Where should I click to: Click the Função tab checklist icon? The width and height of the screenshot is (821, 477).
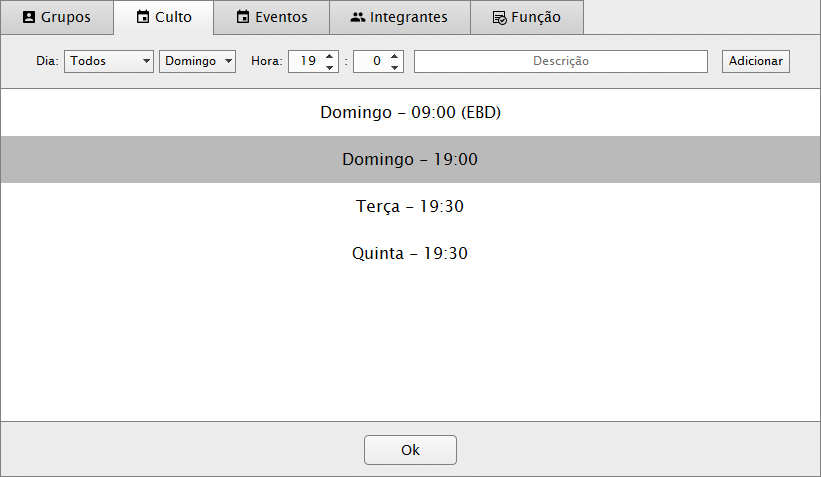point(500,17)
